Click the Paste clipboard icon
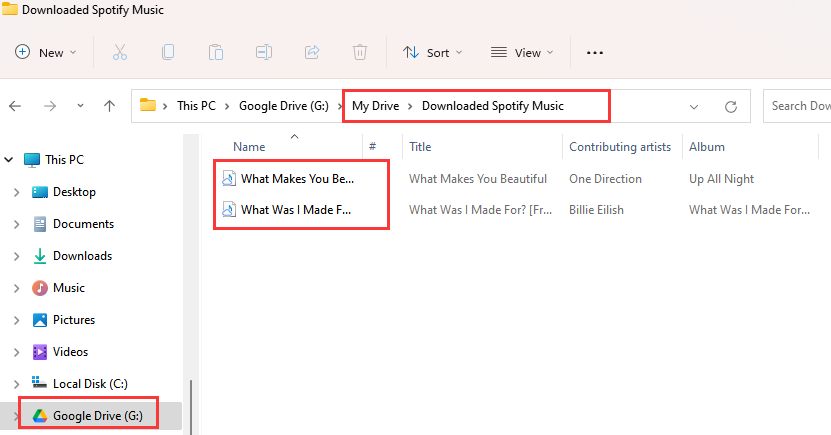Viewport: 831px width, 435px height. (x=215, y=52)
